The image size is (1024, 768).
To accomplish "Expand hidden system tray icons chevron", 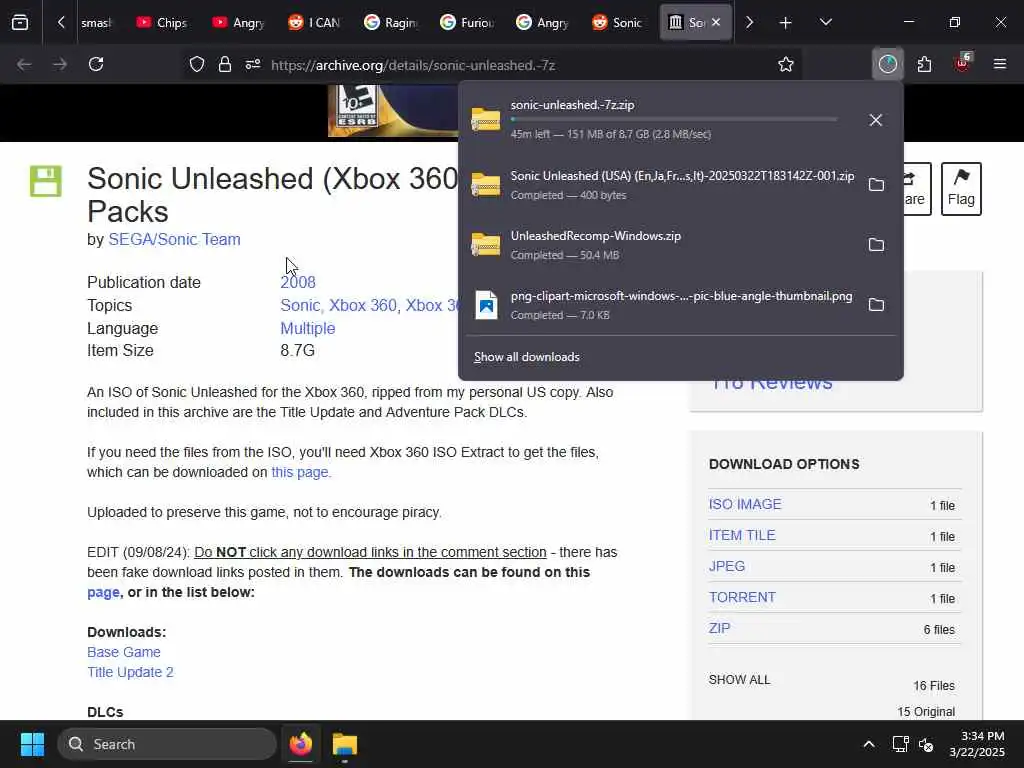I will point(869,744).
